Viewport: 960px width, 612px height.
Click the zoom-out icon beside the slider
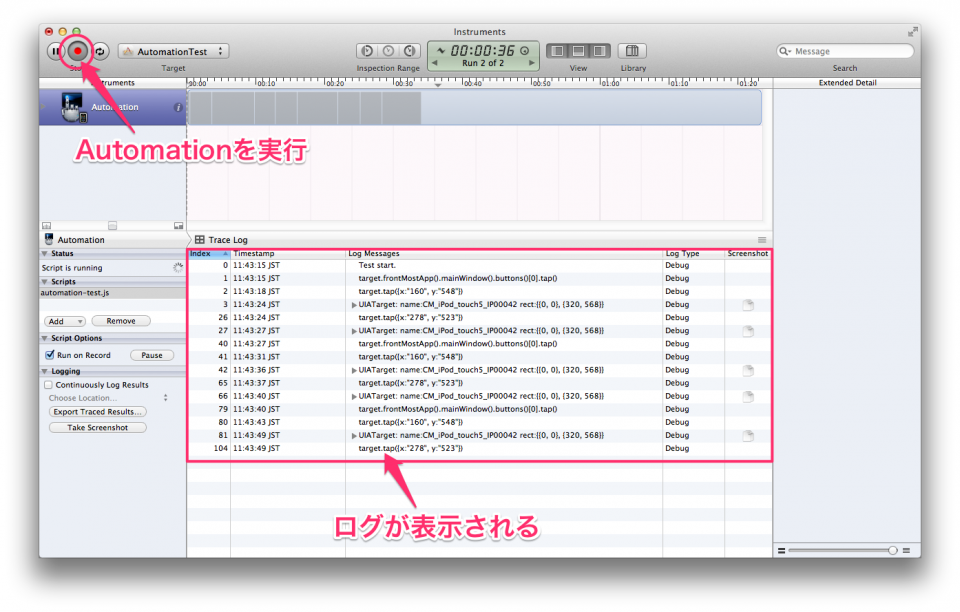(x=781, y=551)
